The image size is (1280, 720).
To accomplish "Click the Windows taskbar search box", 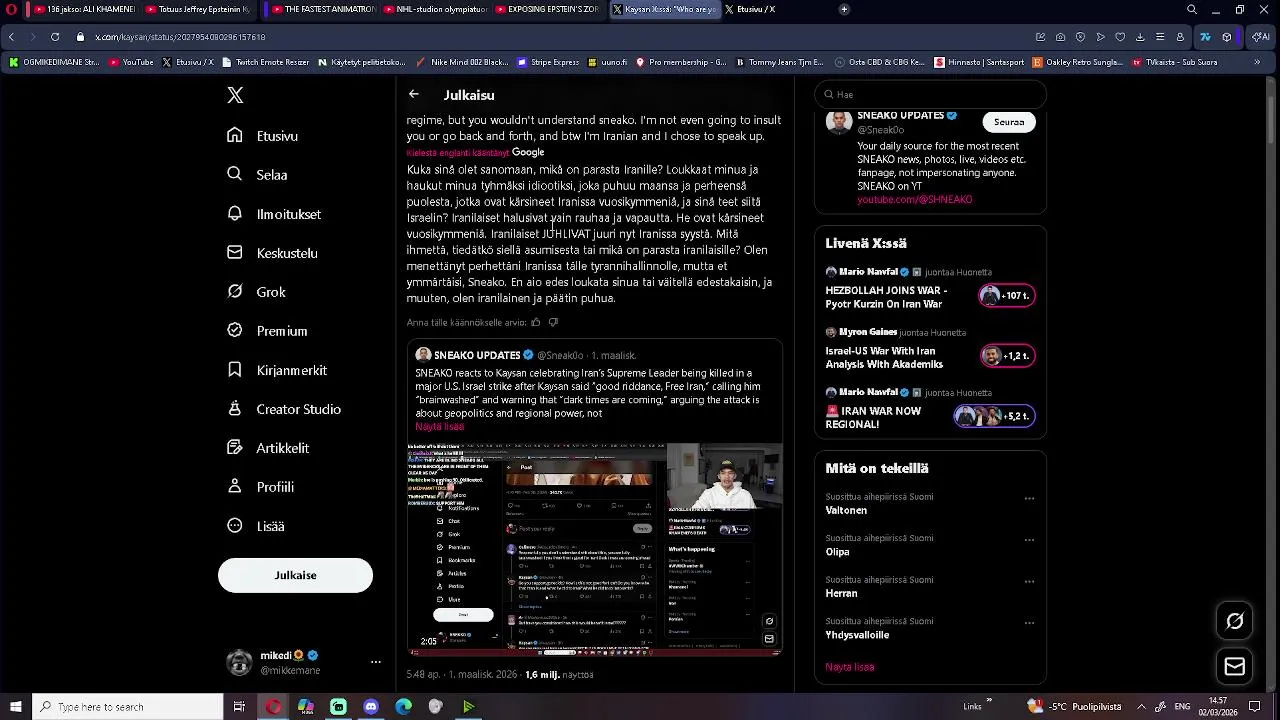I will (x=127, y=707).
